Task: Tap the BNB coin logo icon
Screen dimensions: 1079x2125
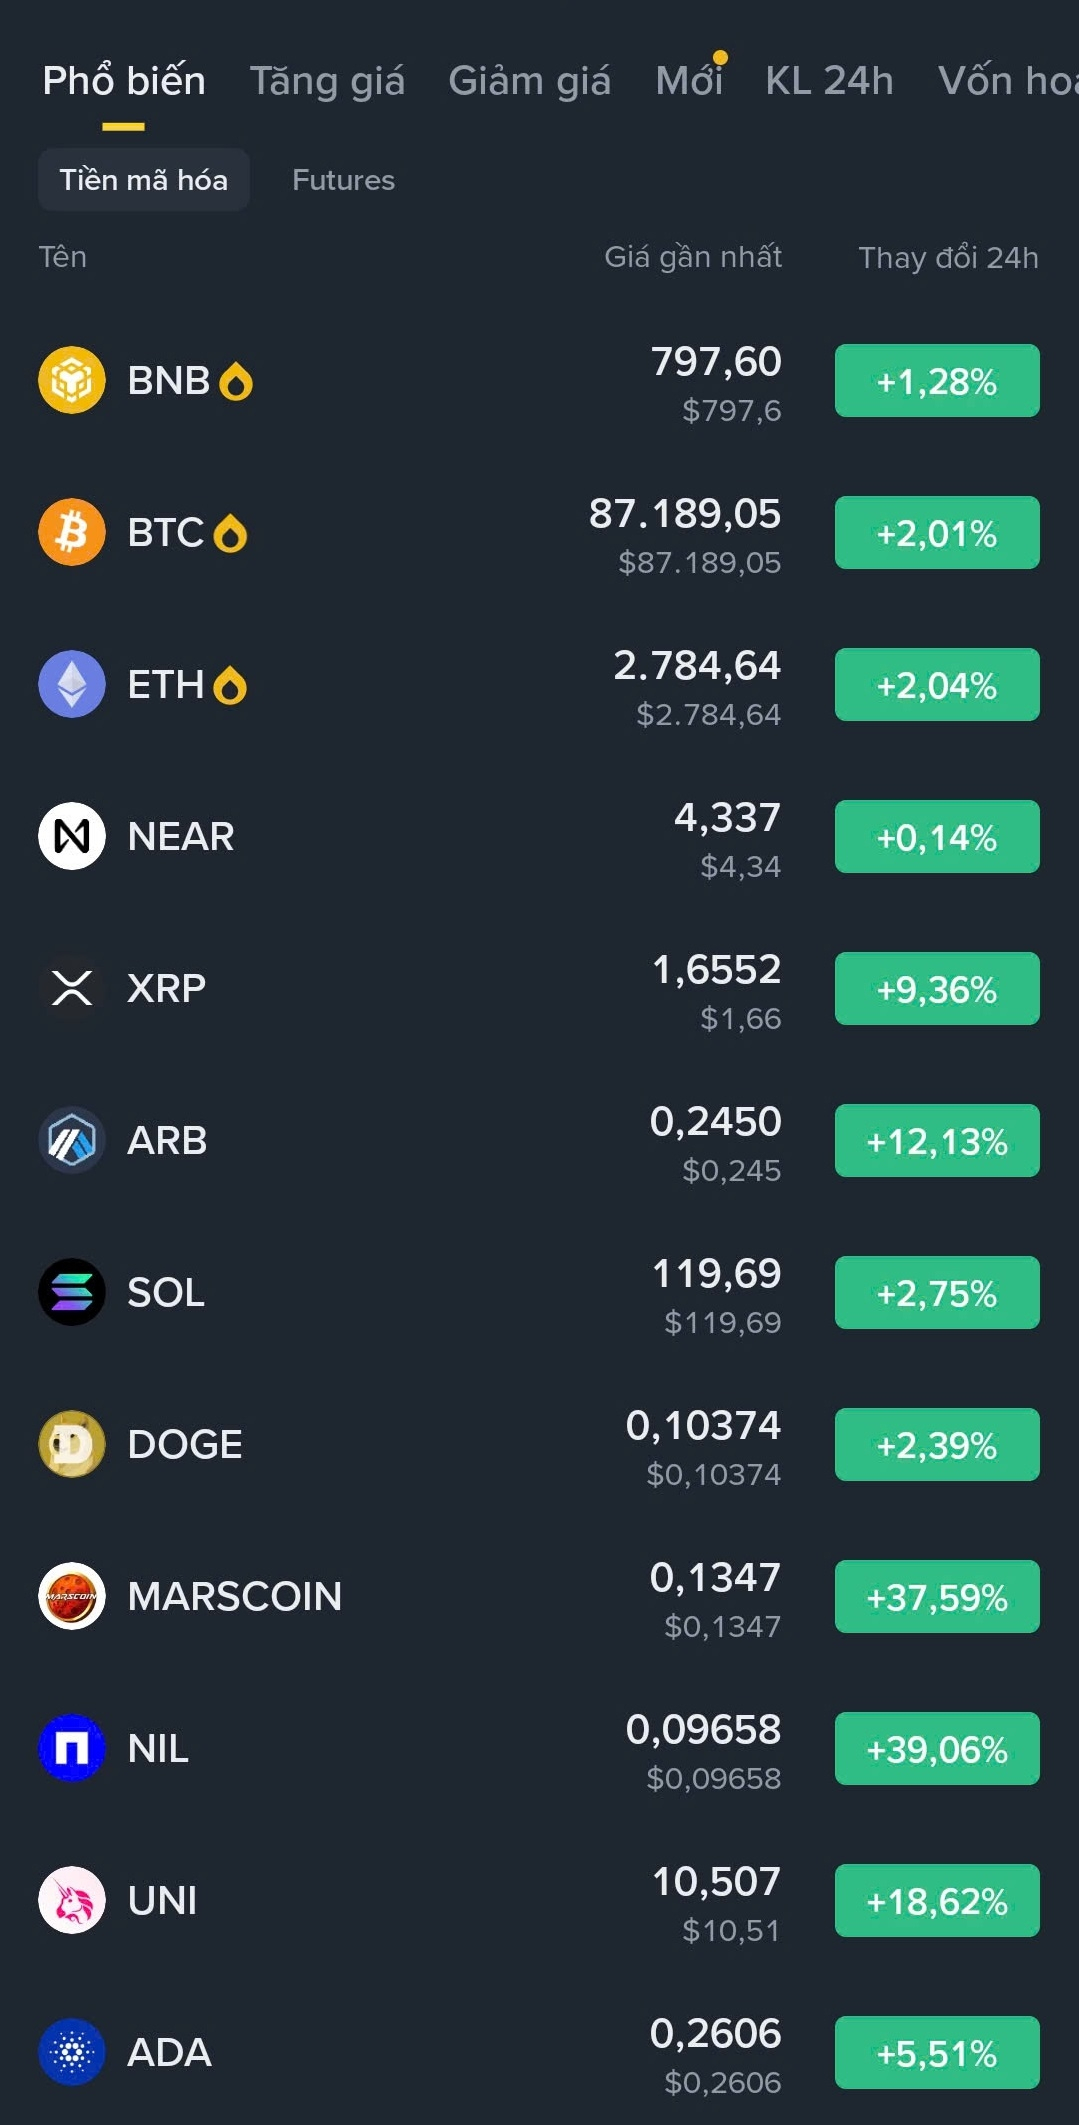Action: point(72,380)
